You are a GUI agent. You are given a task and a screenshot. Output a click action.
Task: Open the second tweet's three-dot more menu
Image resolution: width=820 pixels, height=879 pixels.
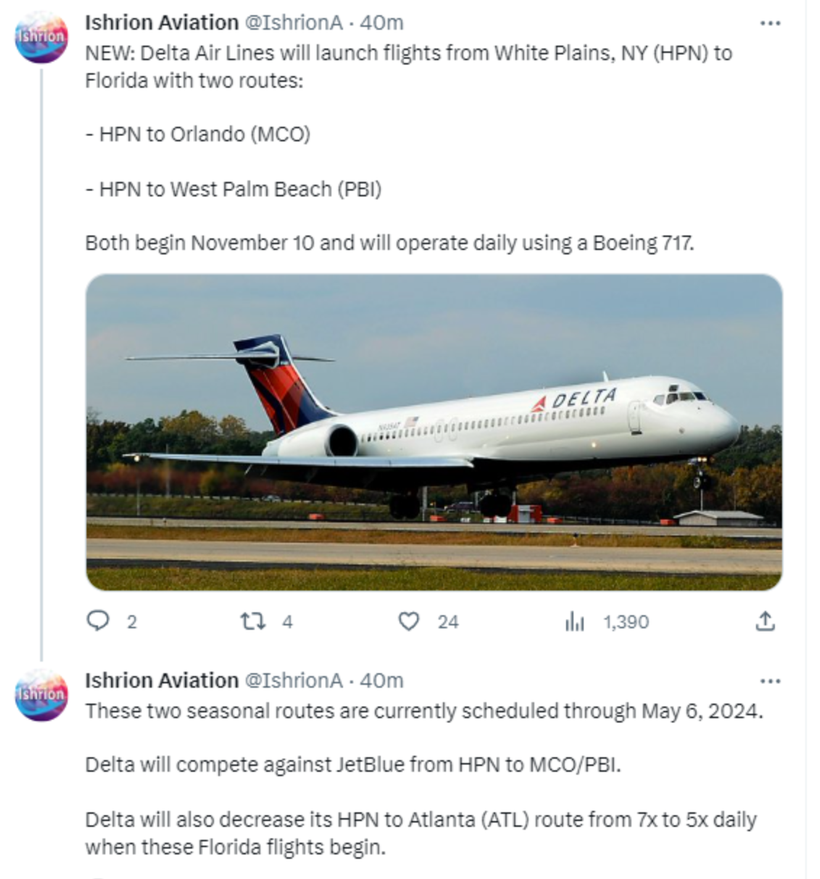(770, 681)
